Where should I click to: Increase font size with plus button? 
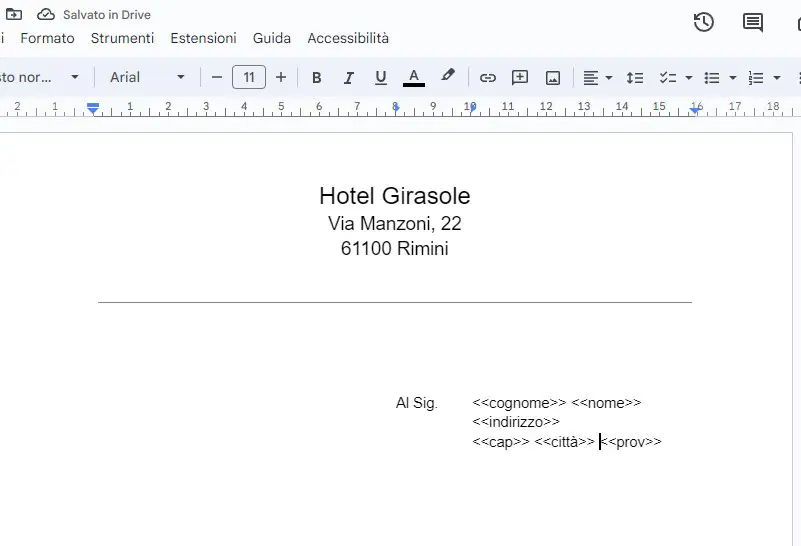point(280,77)
